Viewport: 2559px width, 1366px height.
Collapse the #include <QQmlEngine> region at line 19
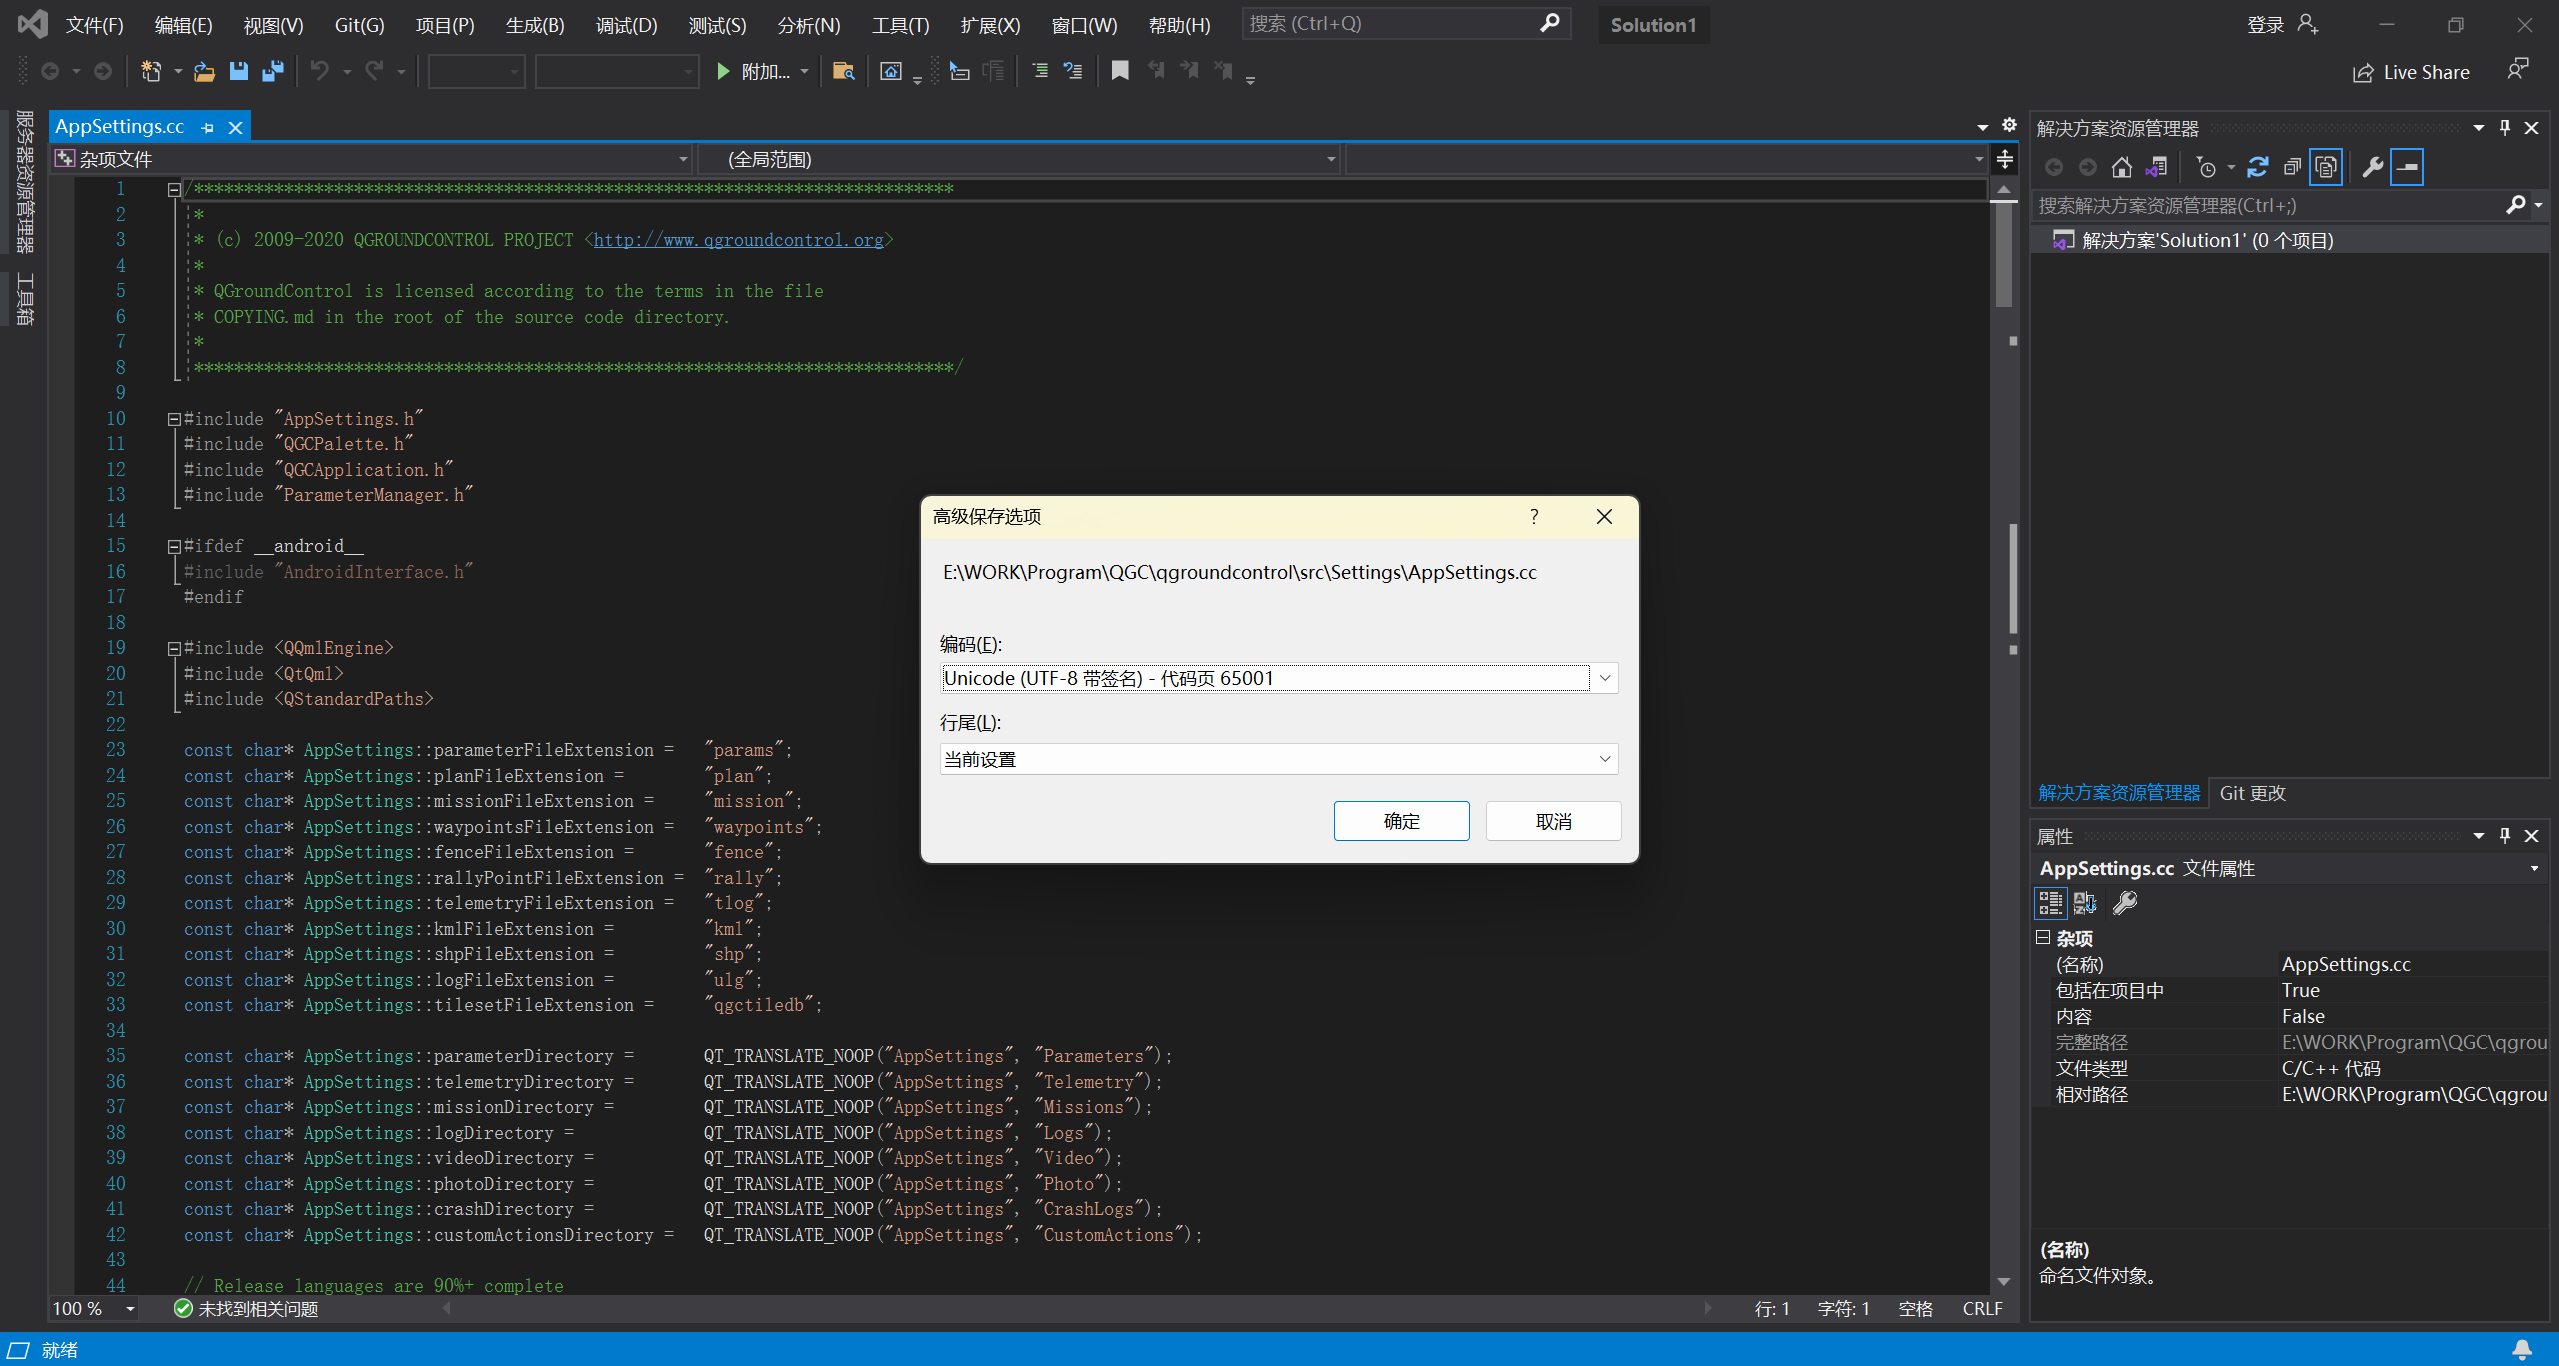point(174,648)
